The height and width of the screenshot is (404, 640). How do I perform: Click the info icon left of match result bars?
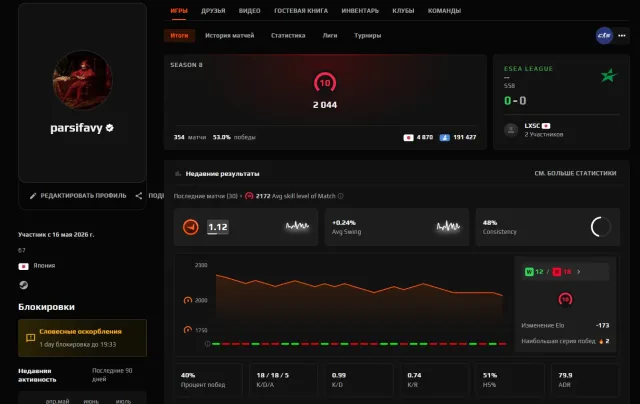(207, 344)
